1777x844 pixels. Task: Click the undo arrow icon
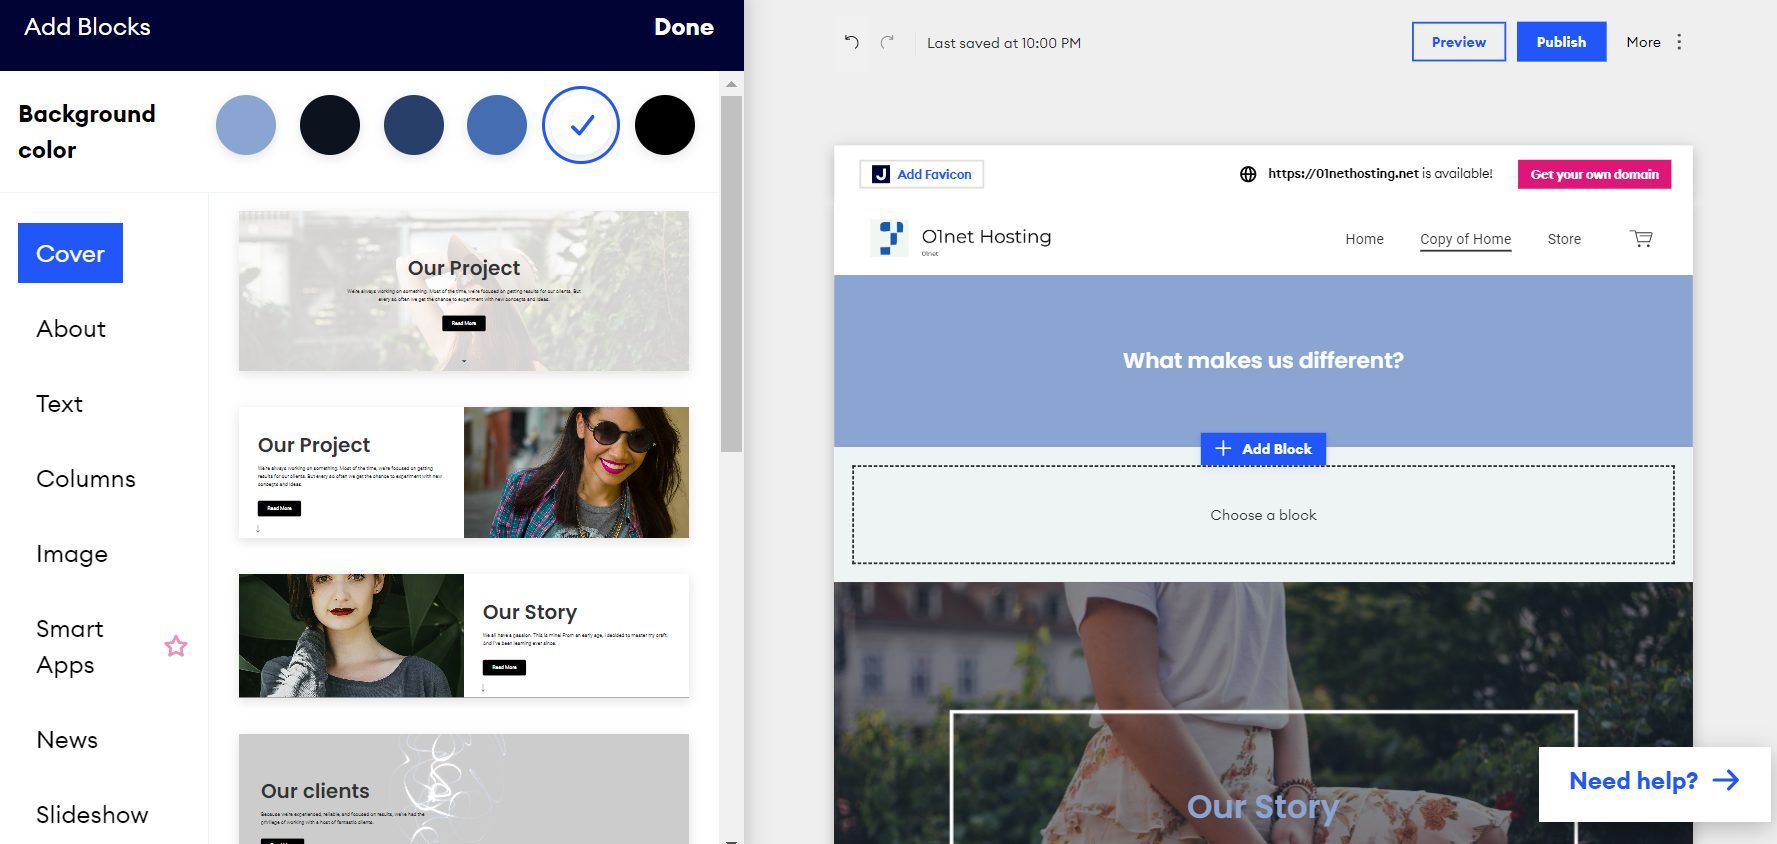852,42
